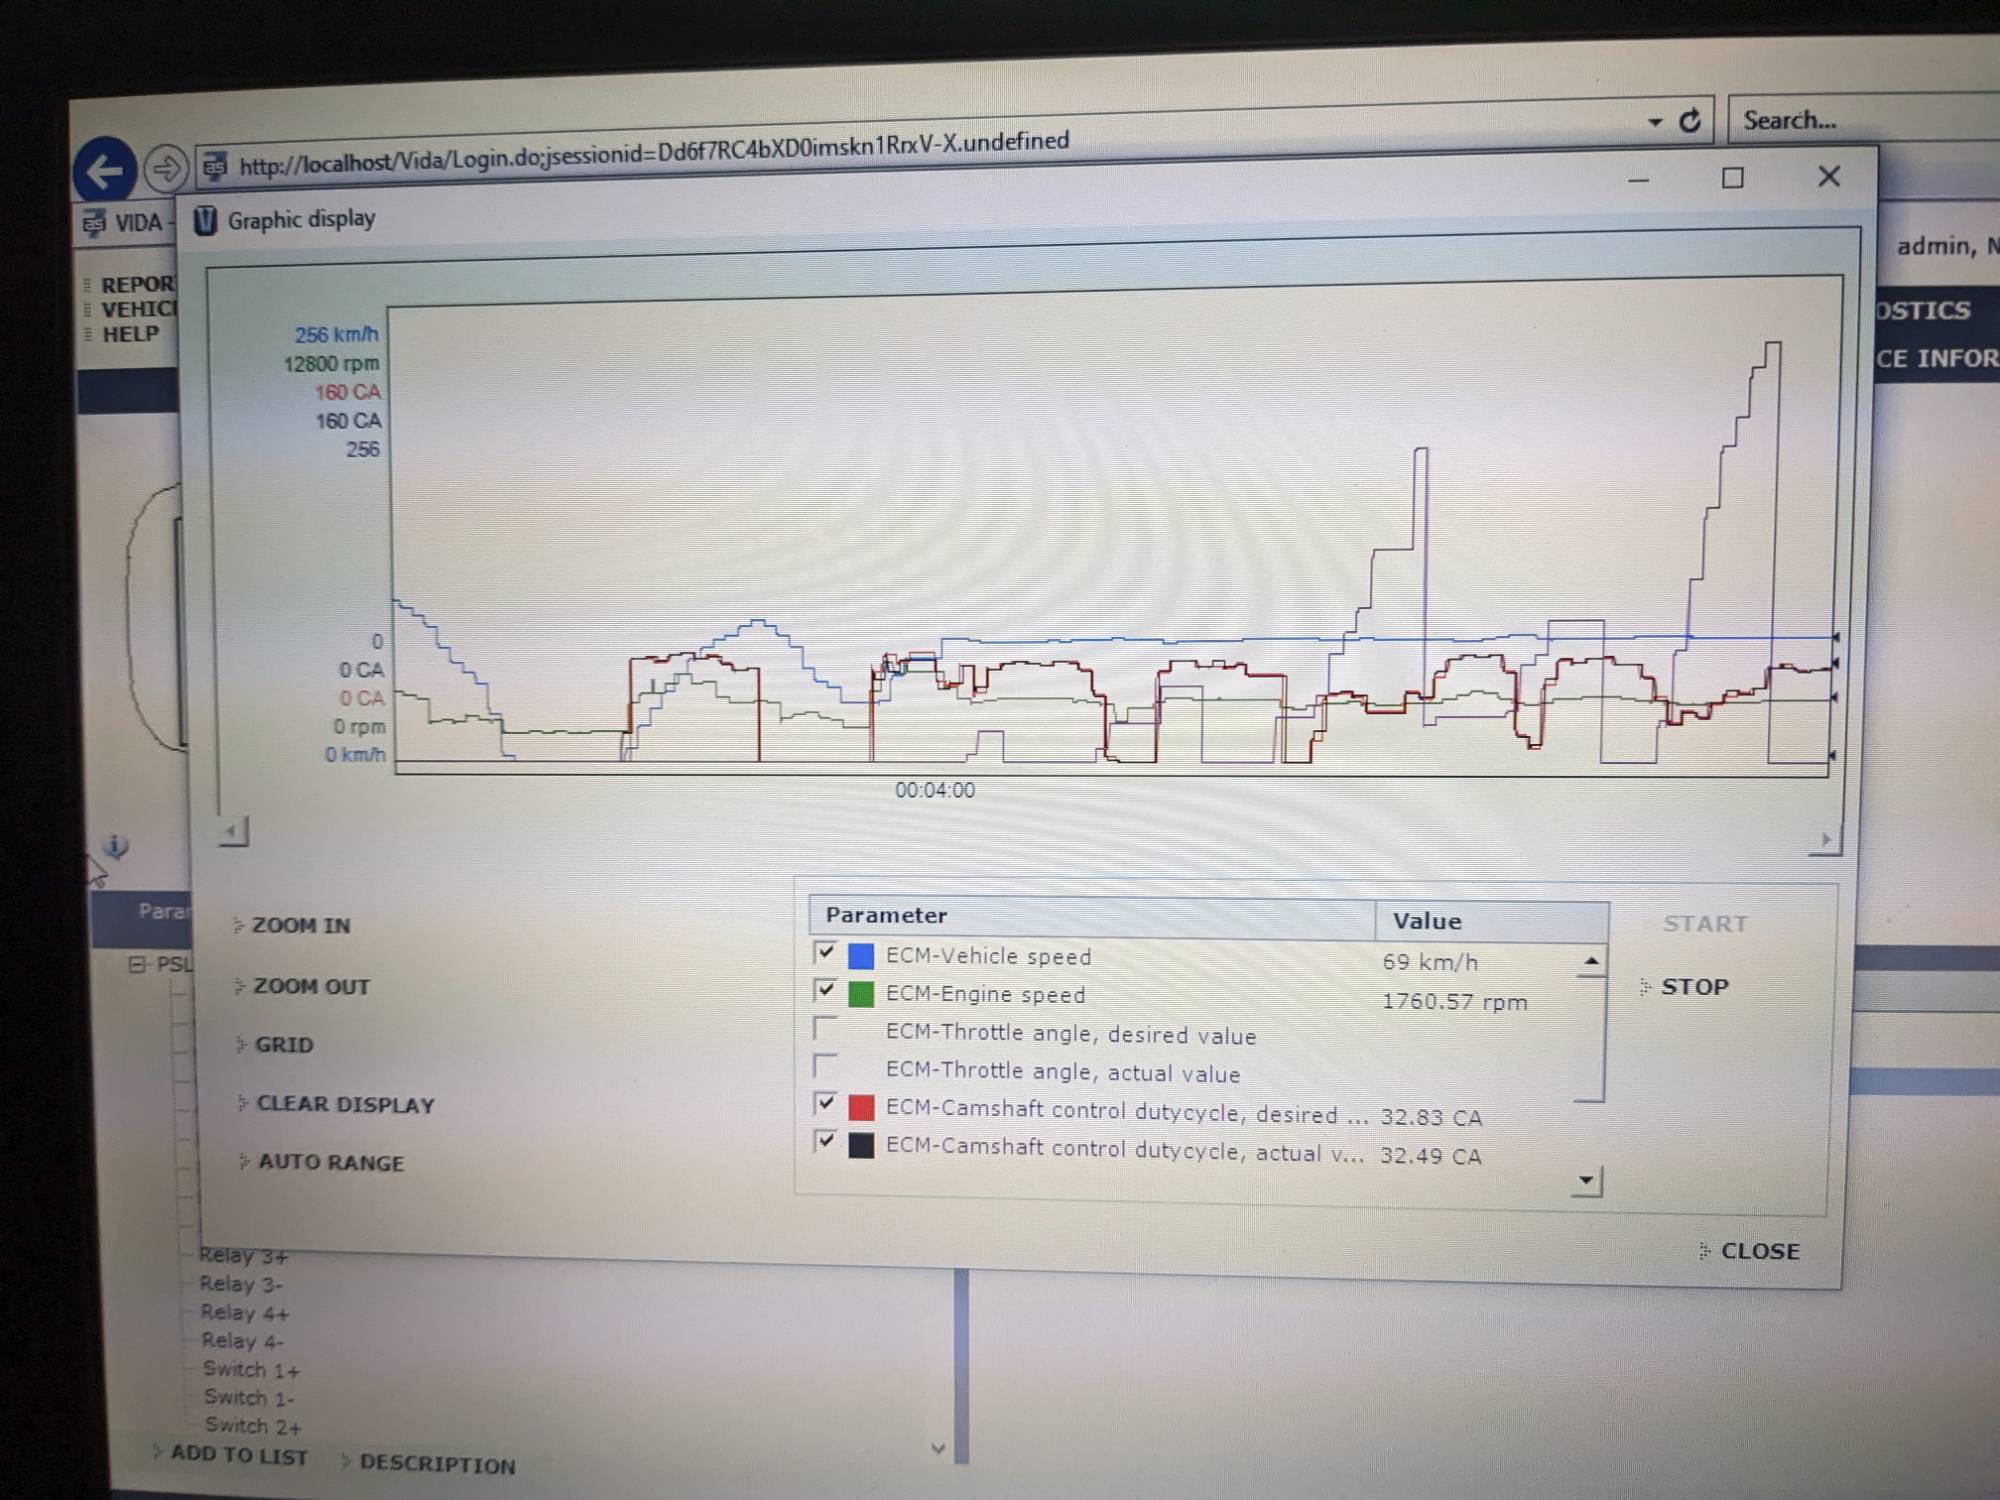Check ECM-Throttle angle, actual value box
2000x1500 pixels.
pyautogui.click(x=825, y=1066)
